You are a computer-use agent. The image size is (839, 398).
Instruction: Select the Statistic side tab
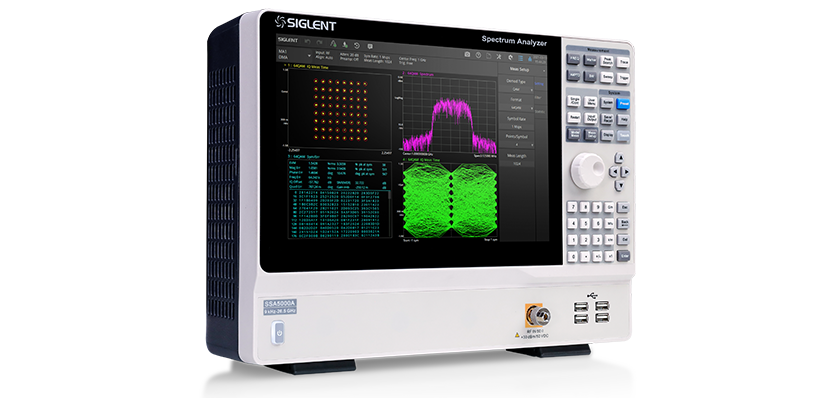tap(539, 111)
